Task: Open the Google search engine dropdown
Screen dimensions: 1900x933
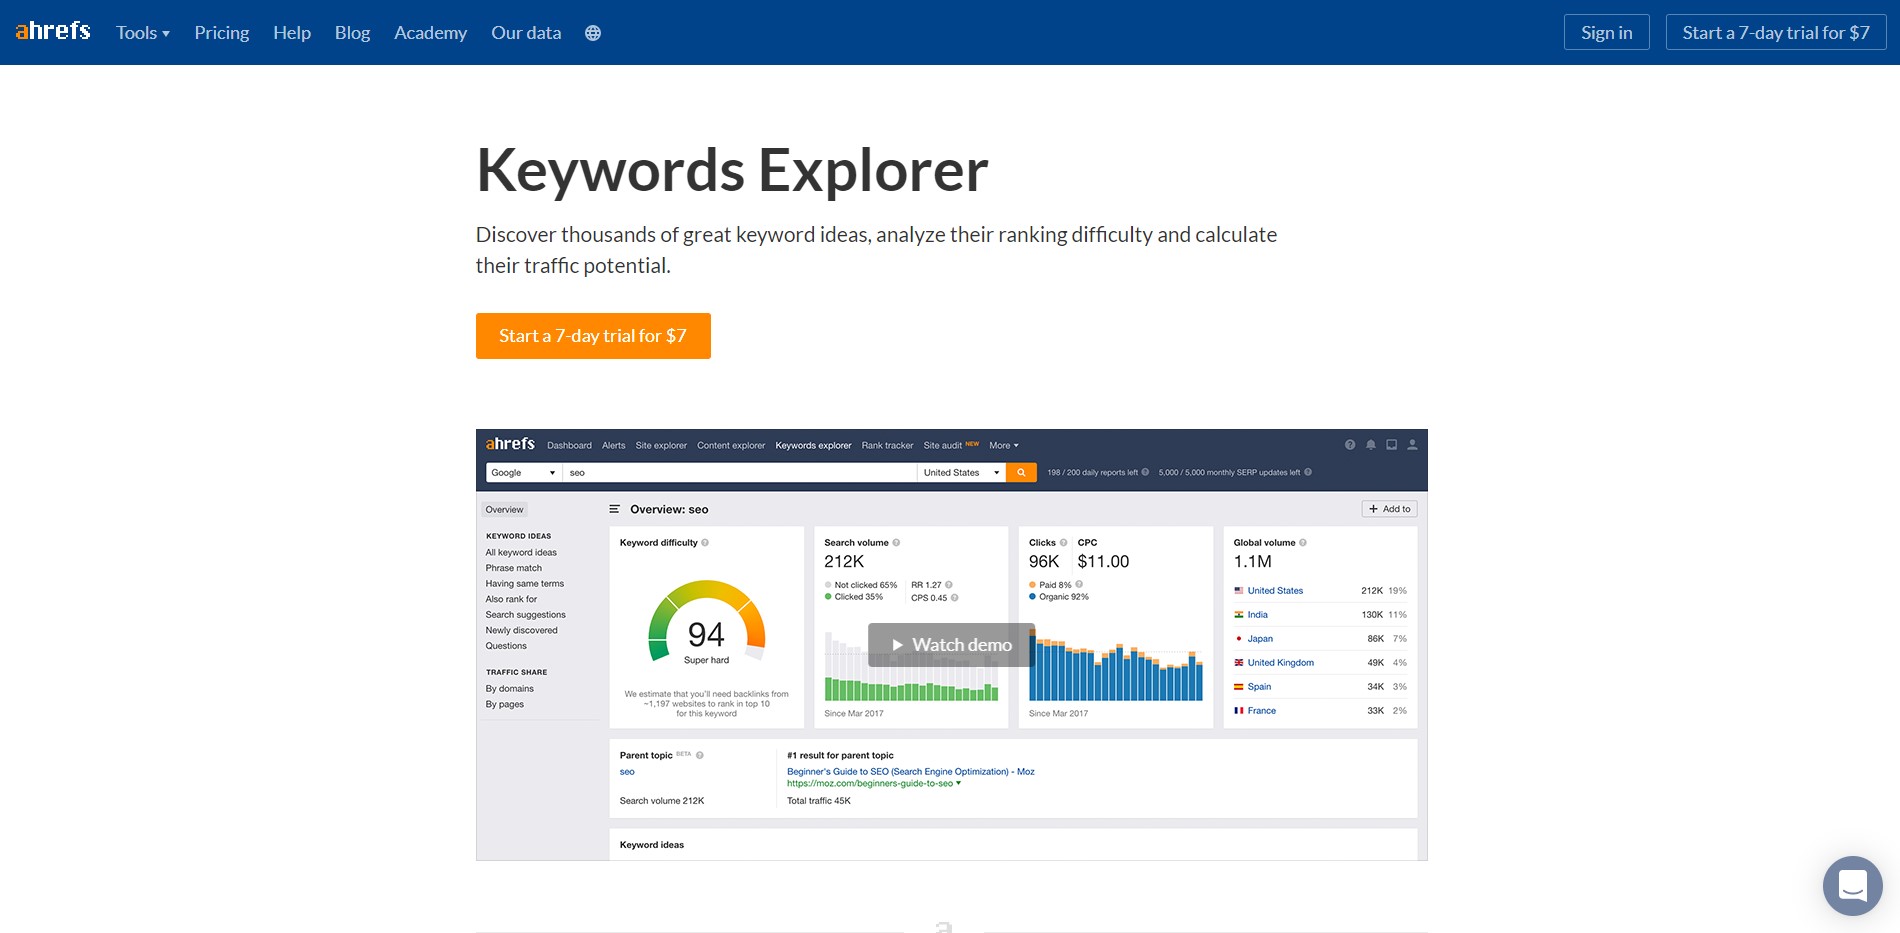Action: point(522,472)
